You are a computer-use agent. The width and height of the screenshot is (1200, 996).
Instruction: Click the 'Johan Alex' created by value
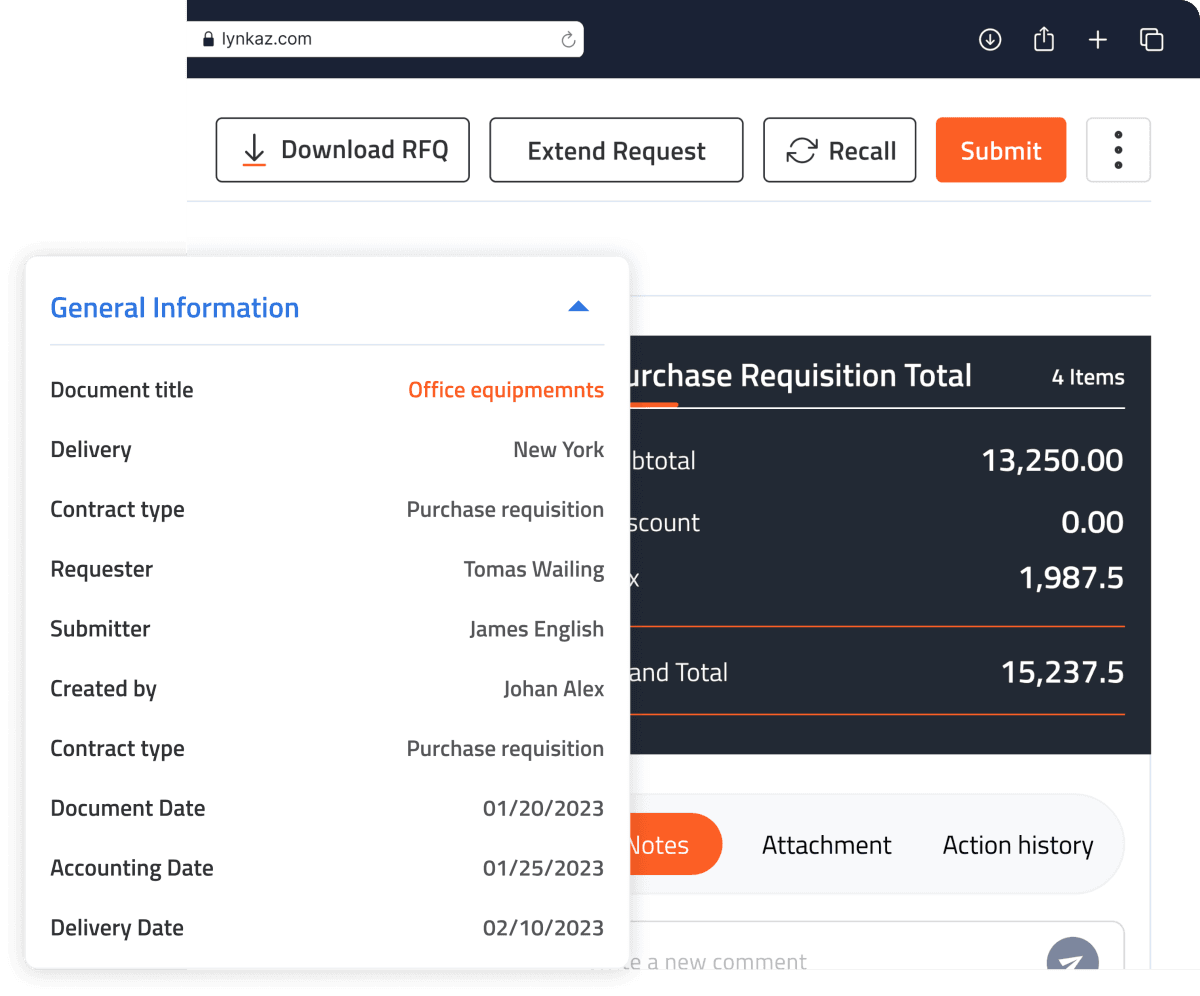coord(554,689)
